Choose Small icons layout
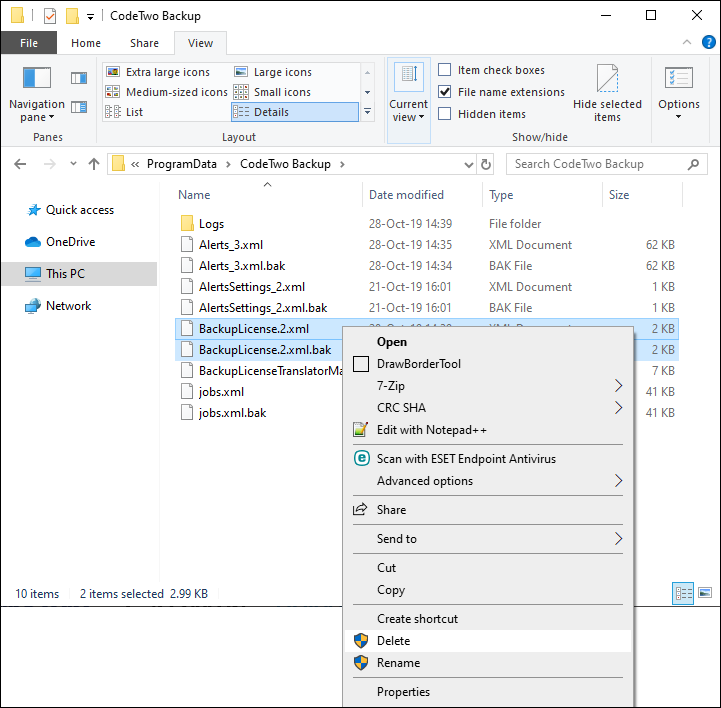 (272, 92)
